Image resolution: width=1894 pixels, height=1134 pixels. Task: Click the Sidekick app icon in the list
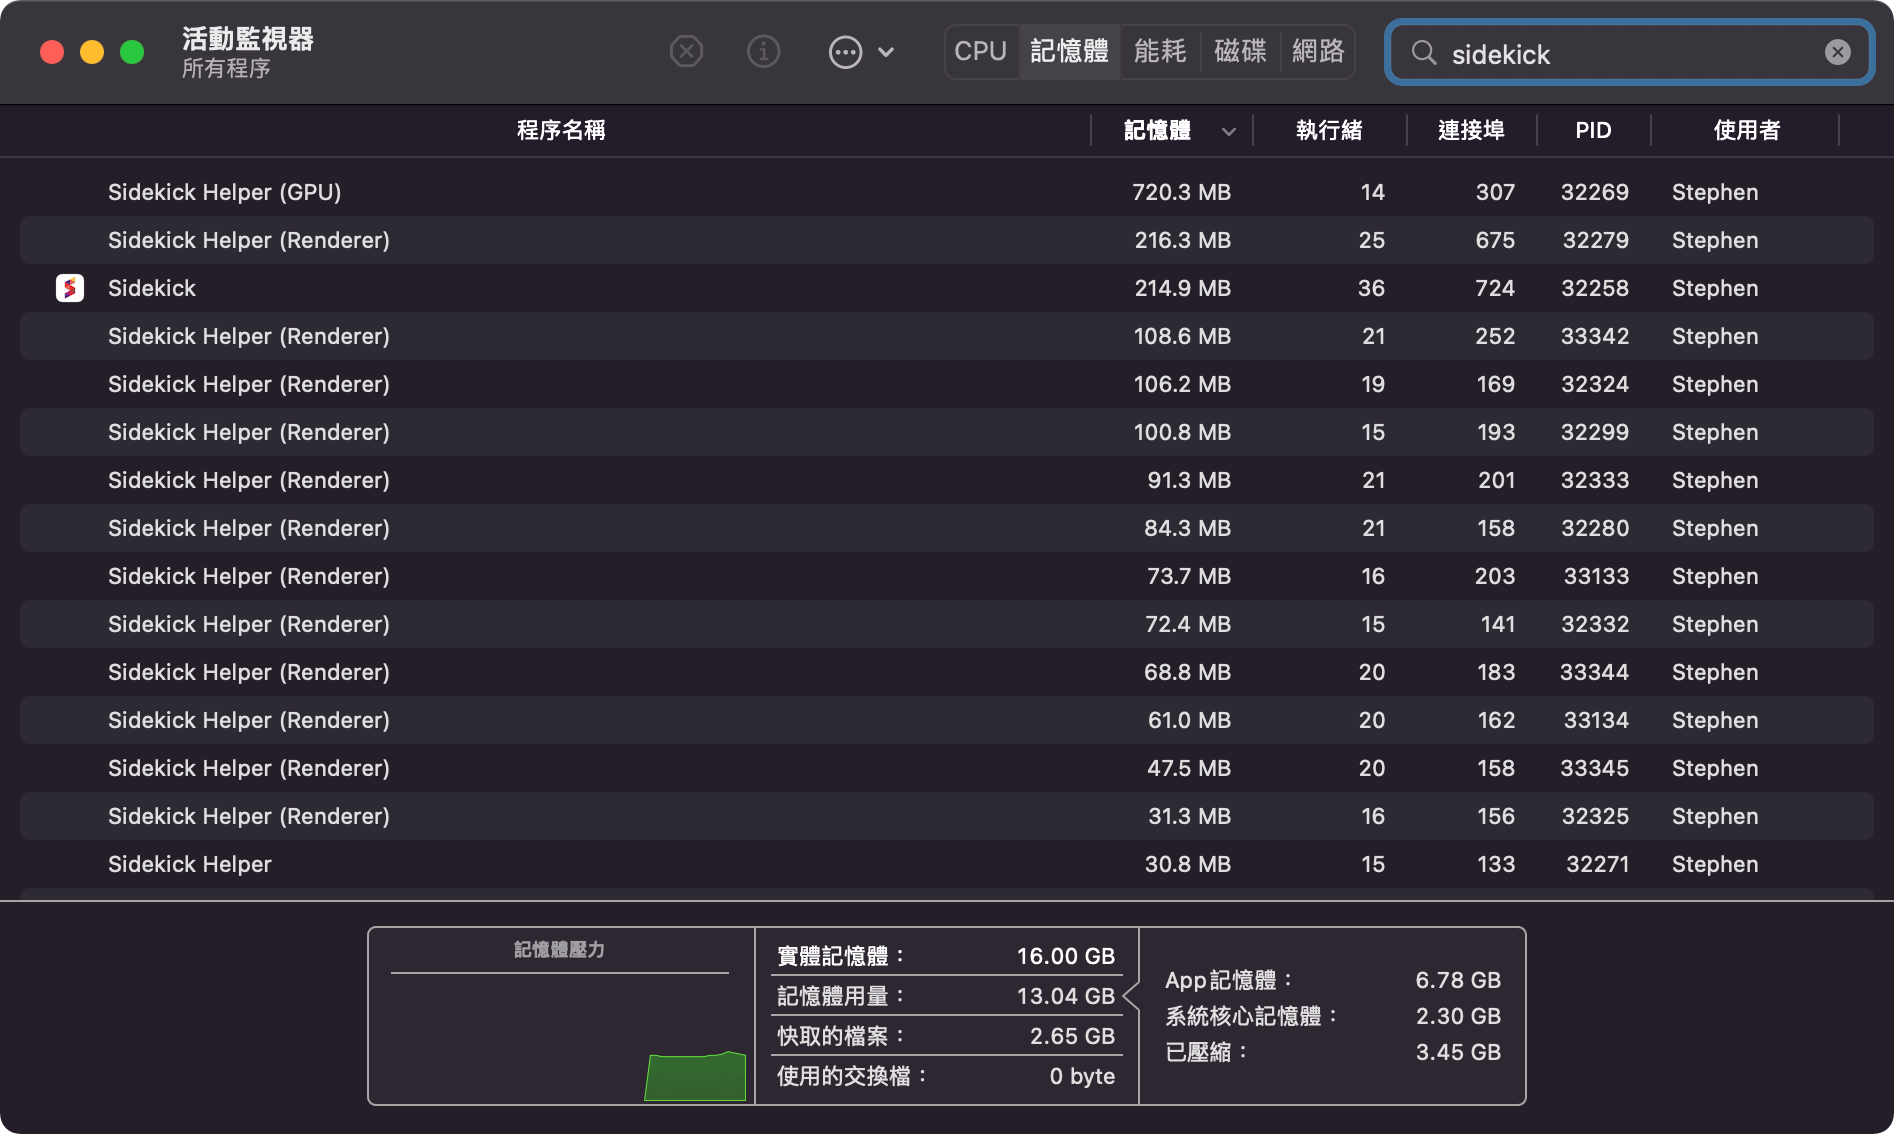tap(70, 288)
